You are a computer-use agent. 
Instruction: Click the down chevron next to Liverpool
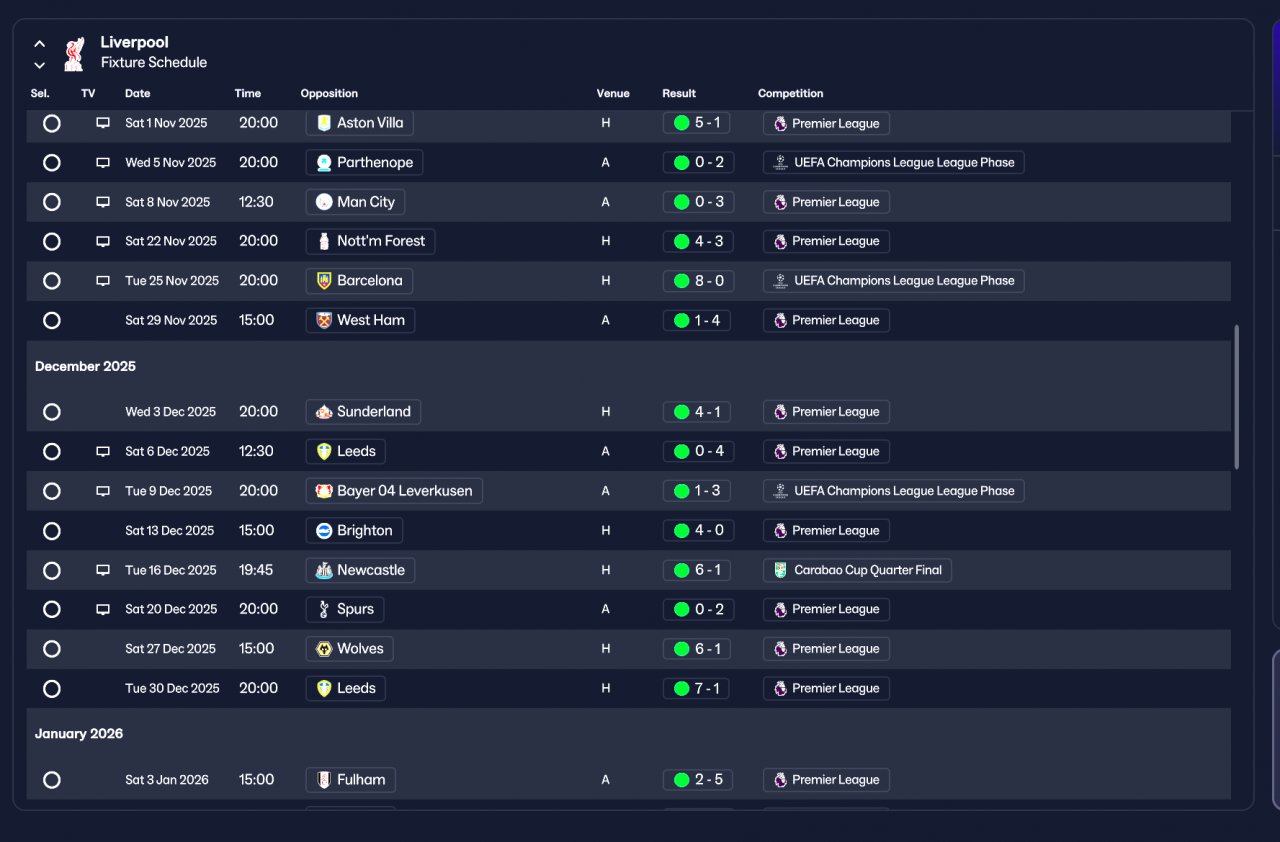click(39, 65)
